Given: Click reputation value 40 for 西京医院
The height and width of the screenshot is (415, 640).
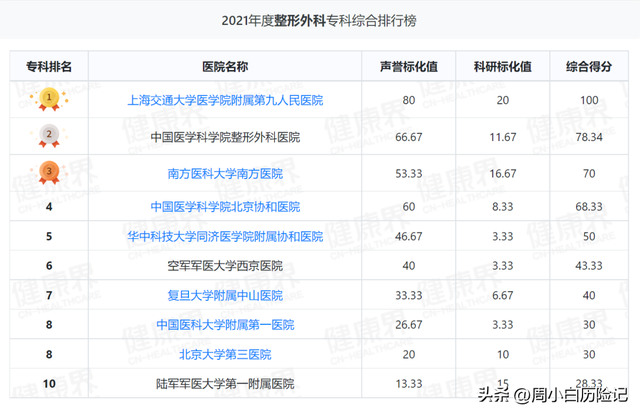Looking at the screenshot, I should click(409, 266).
